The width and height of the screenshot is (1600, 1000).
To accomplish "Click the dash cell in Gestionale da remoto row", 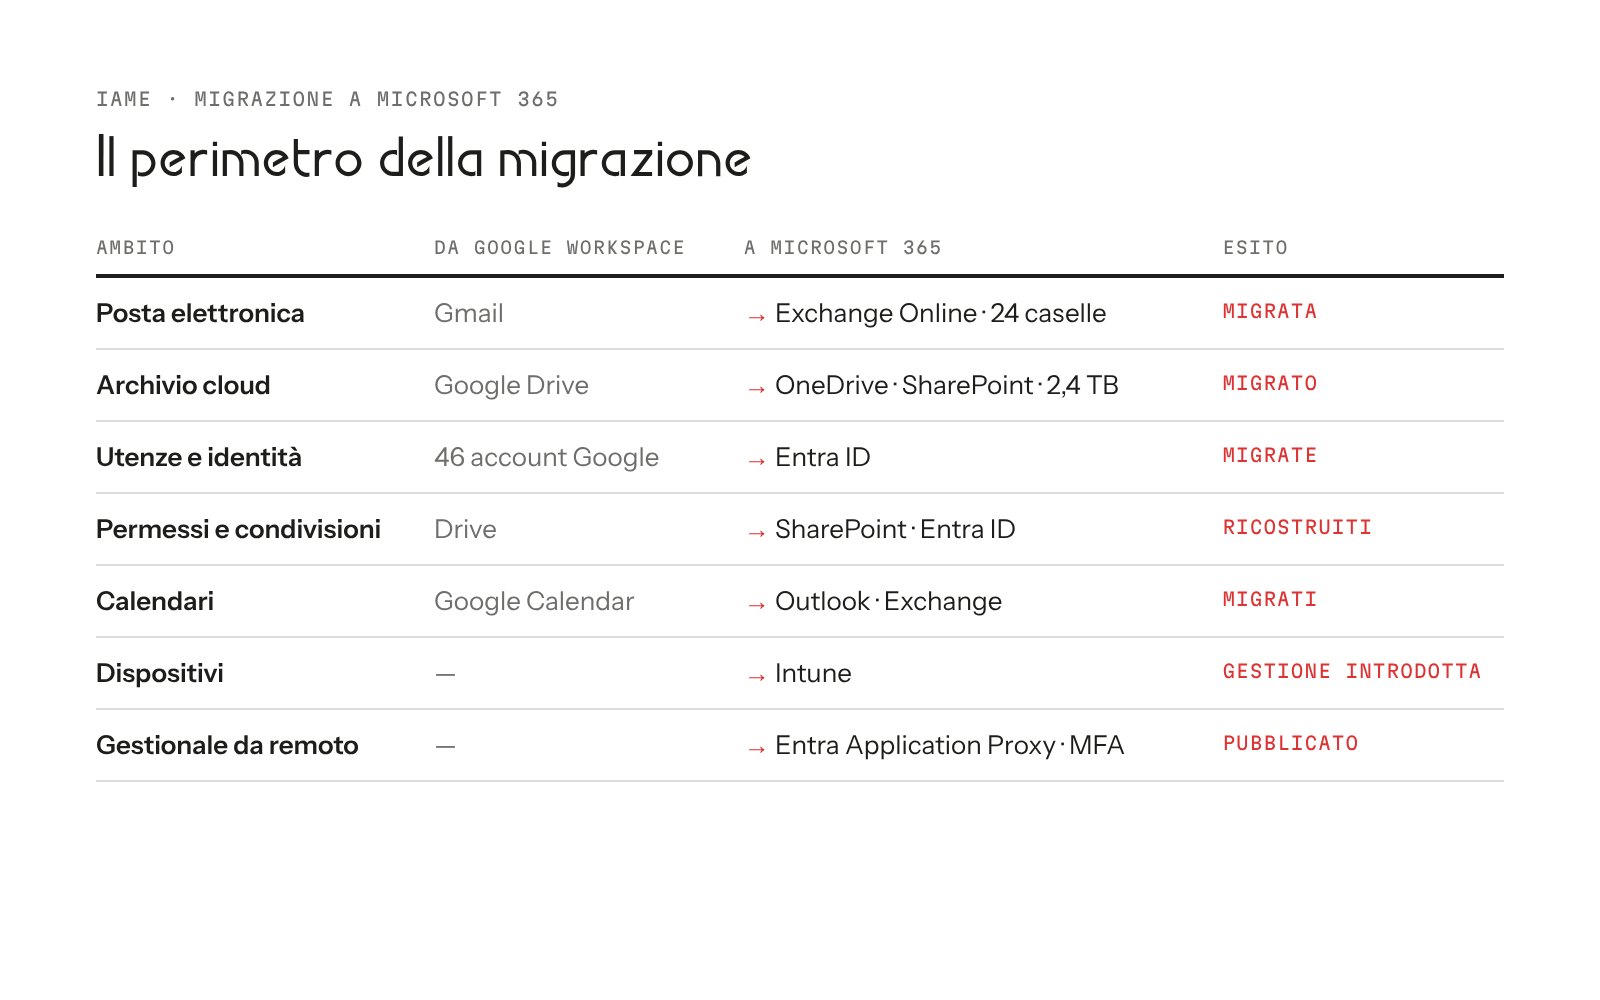I will click(x=445, y=746).
